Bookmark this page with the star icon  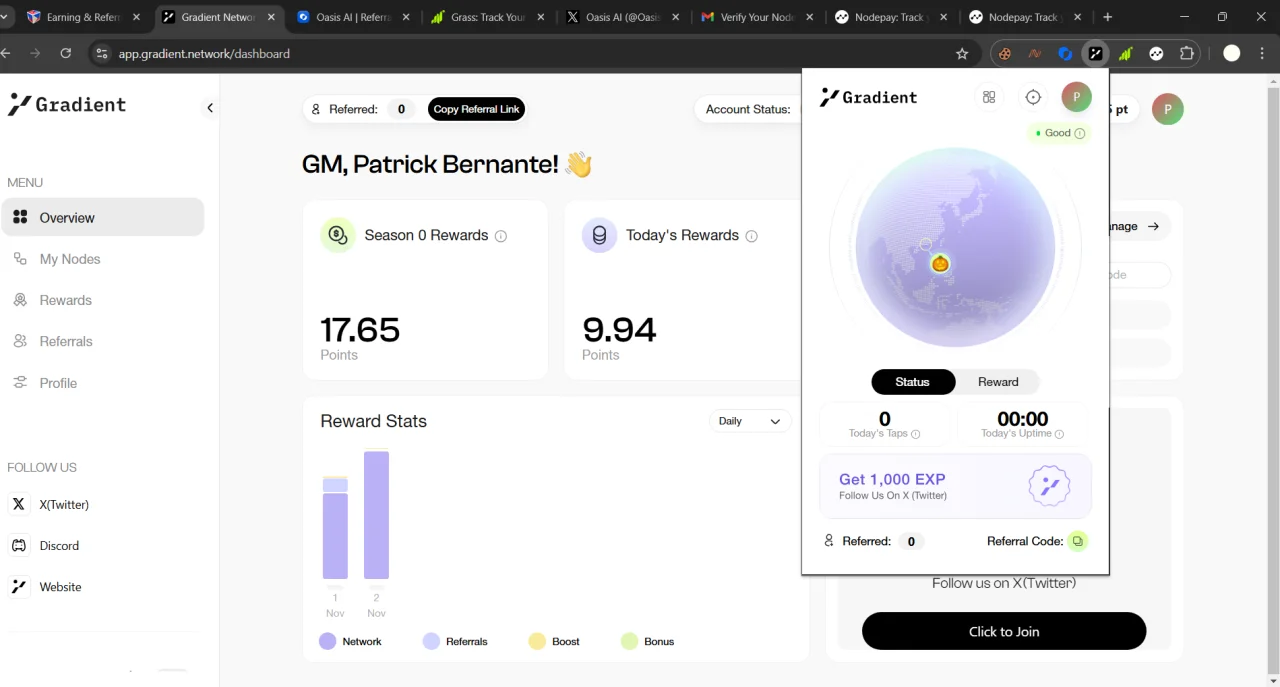[x=962, y=54]
